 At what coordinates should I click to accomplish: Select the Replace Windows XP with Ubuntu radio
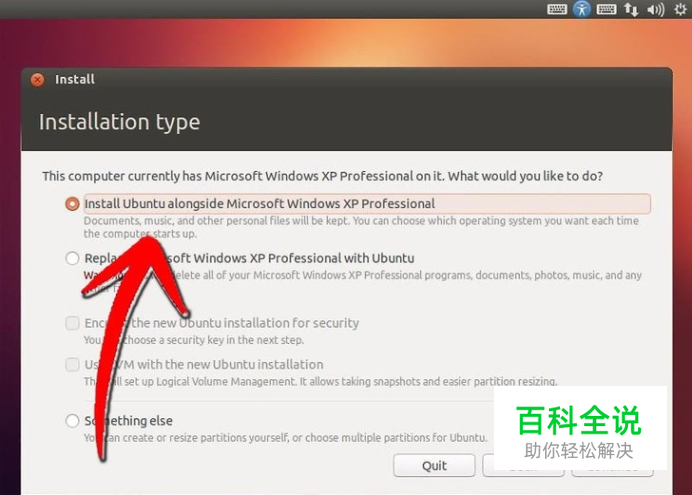click(72, 258)
